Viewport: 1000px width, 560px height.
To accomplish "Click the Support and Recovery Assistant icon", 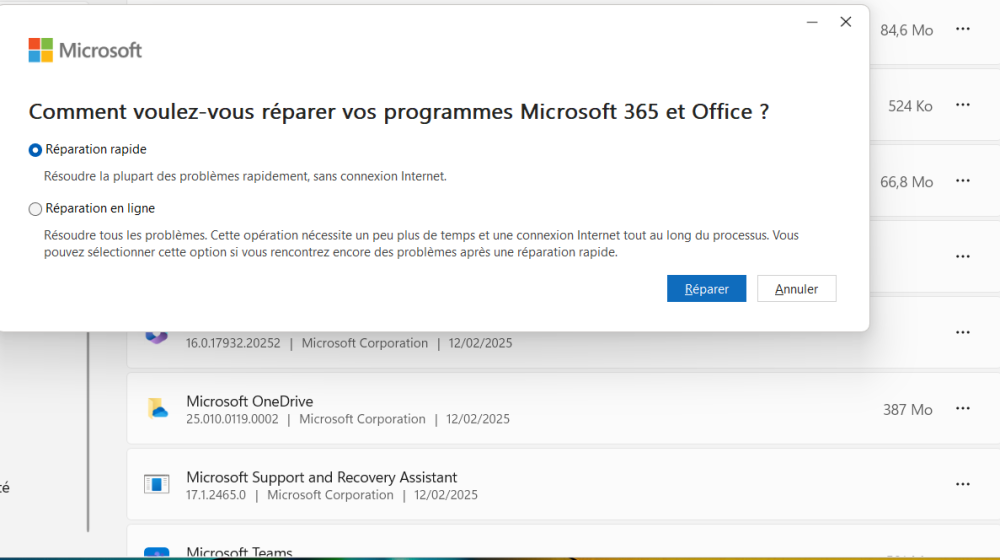I will 157,485.
